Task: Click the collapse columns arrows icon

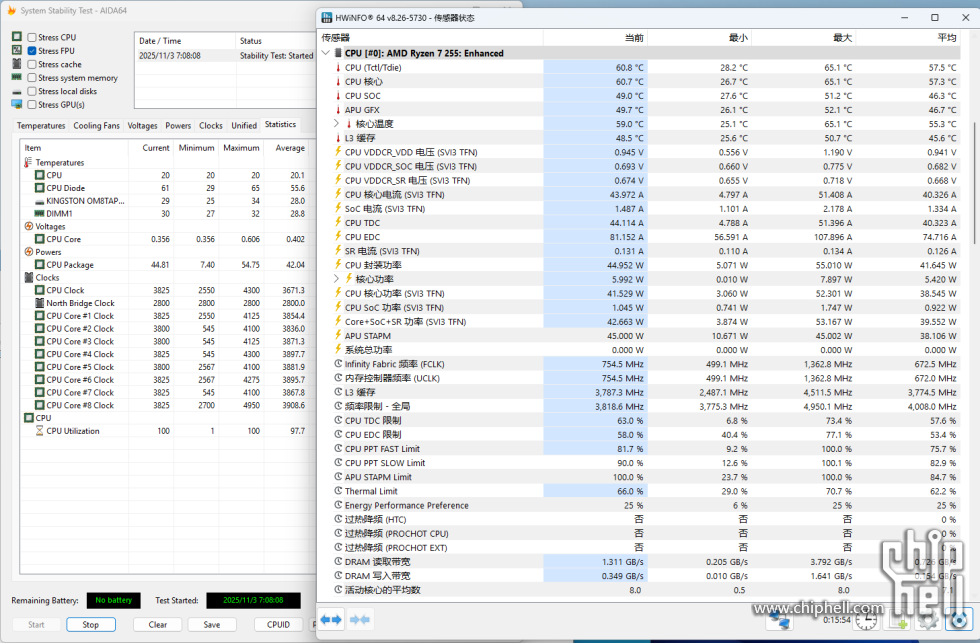Action: click(359, 620)
